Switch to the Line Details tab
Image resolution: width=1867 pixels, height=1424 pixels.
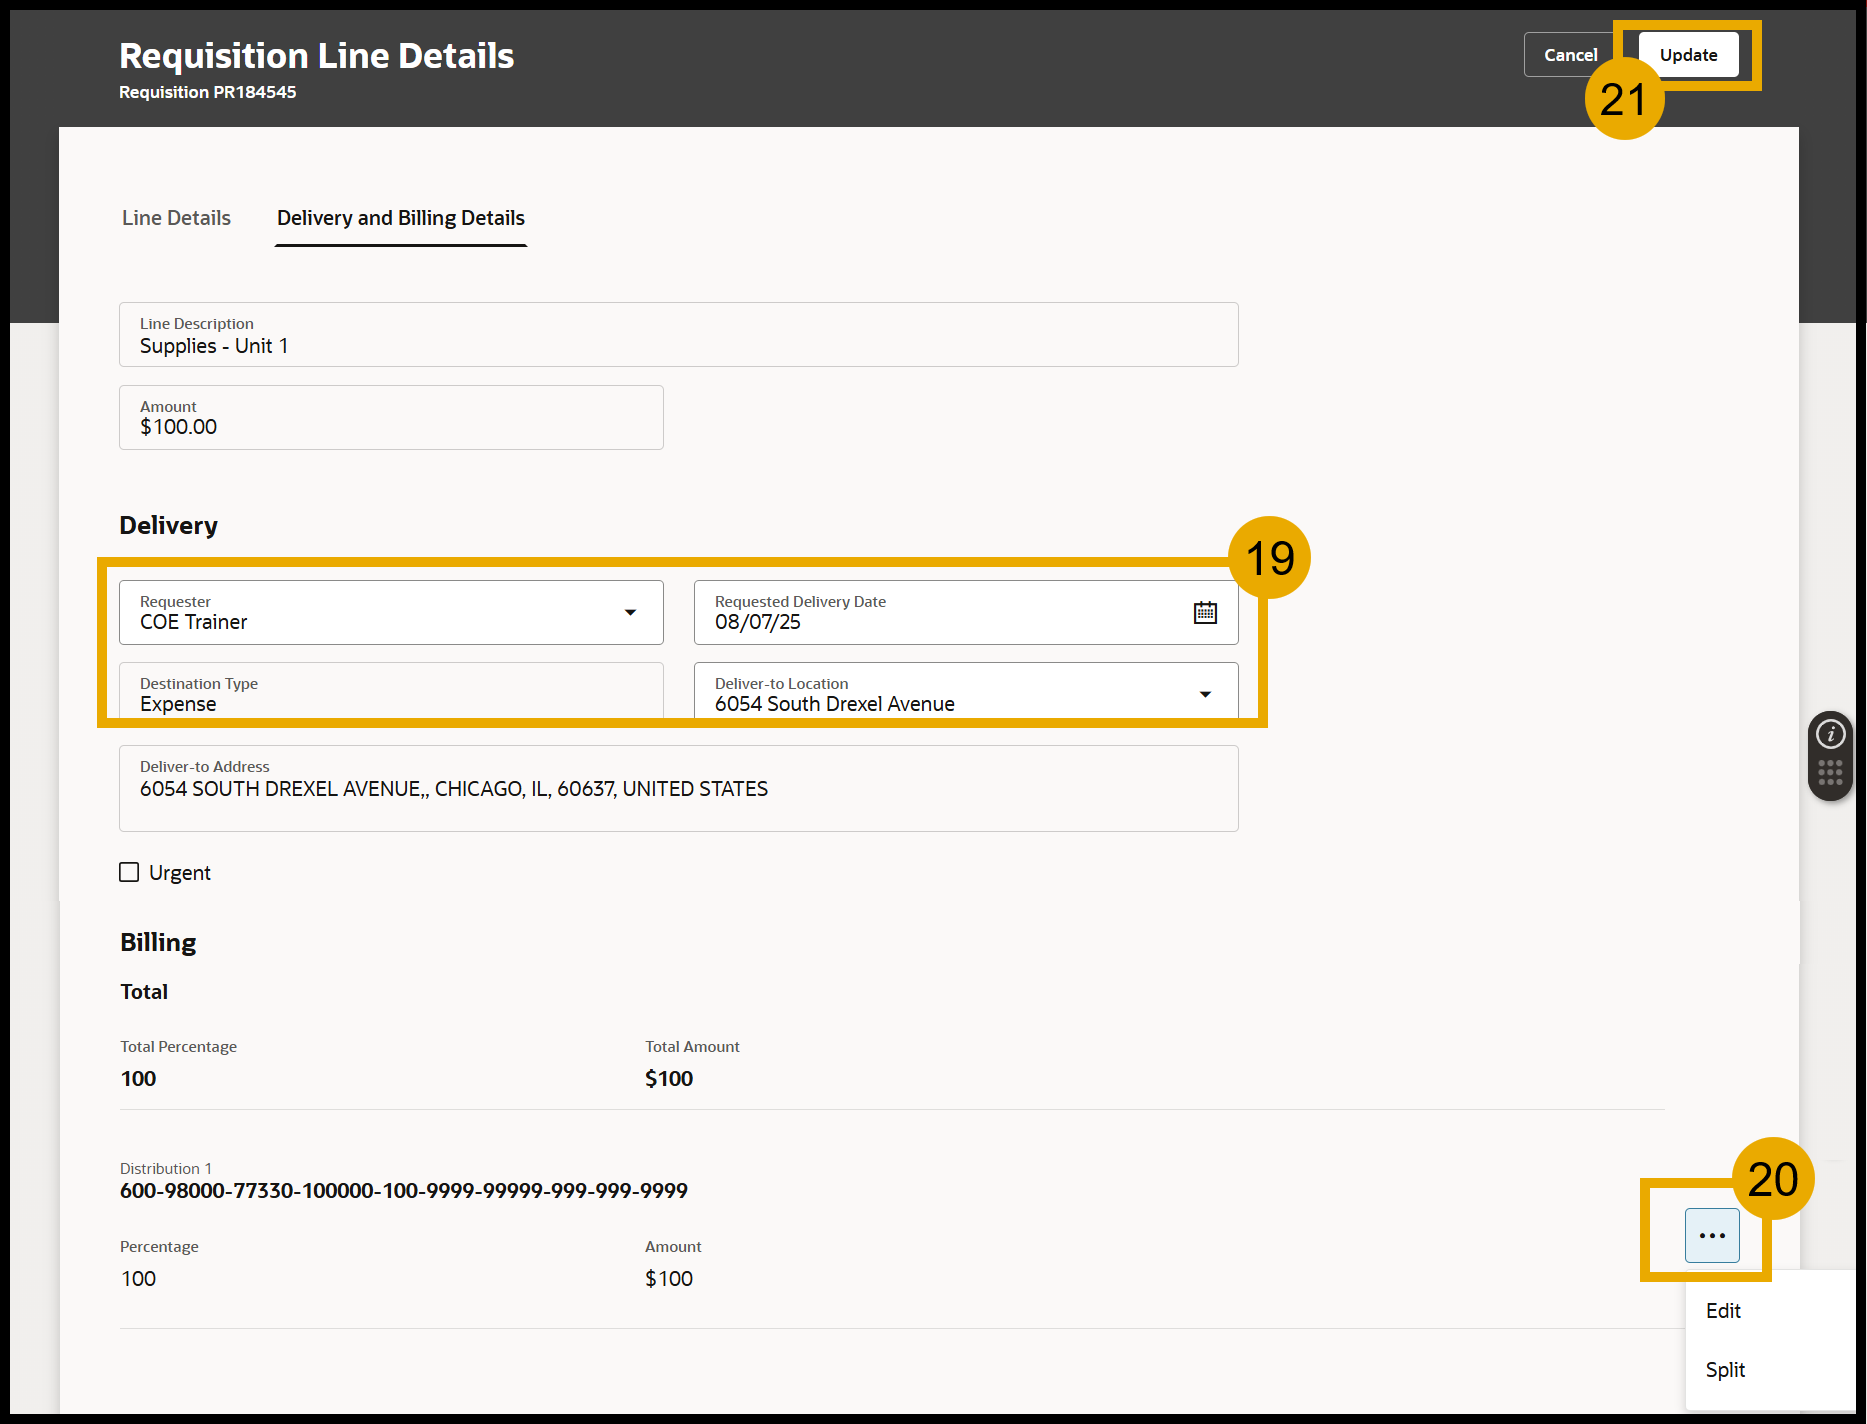(x=176, y=218)
